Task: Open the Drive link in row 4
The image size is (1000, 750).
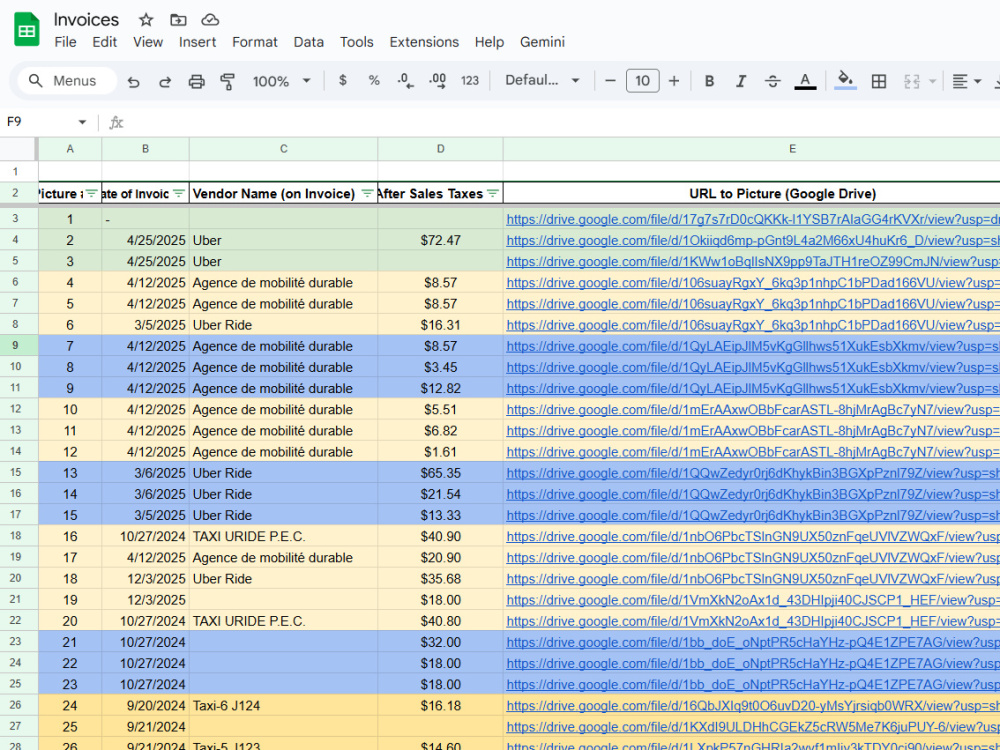Action: [753, 240]
